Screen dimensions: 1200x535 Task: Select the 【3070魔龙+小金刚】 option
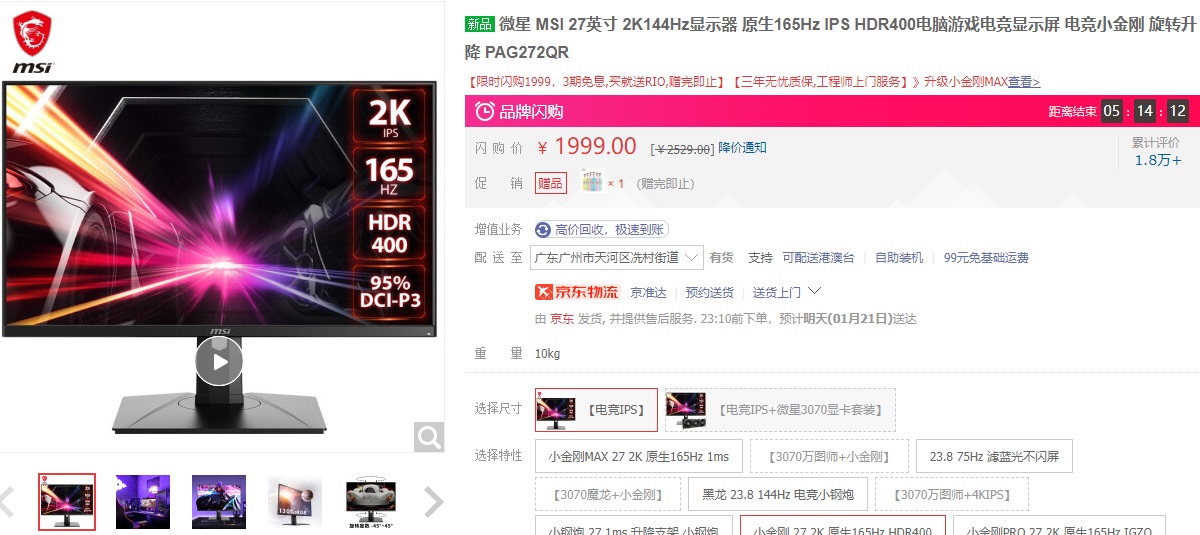(608, 494)
